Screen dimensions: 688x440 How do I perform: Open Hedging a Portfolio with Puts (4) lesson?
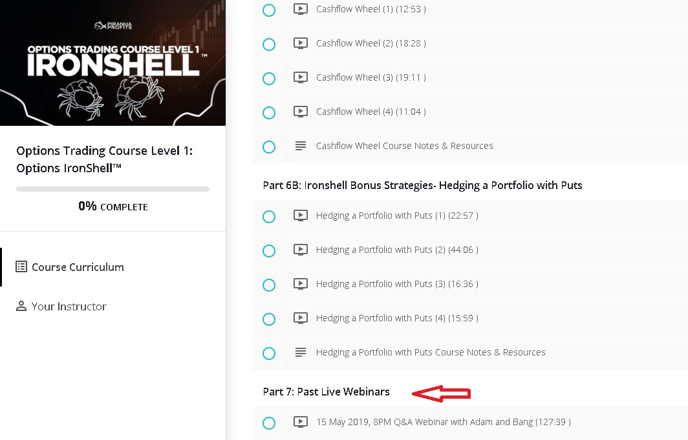click(397, 318)
